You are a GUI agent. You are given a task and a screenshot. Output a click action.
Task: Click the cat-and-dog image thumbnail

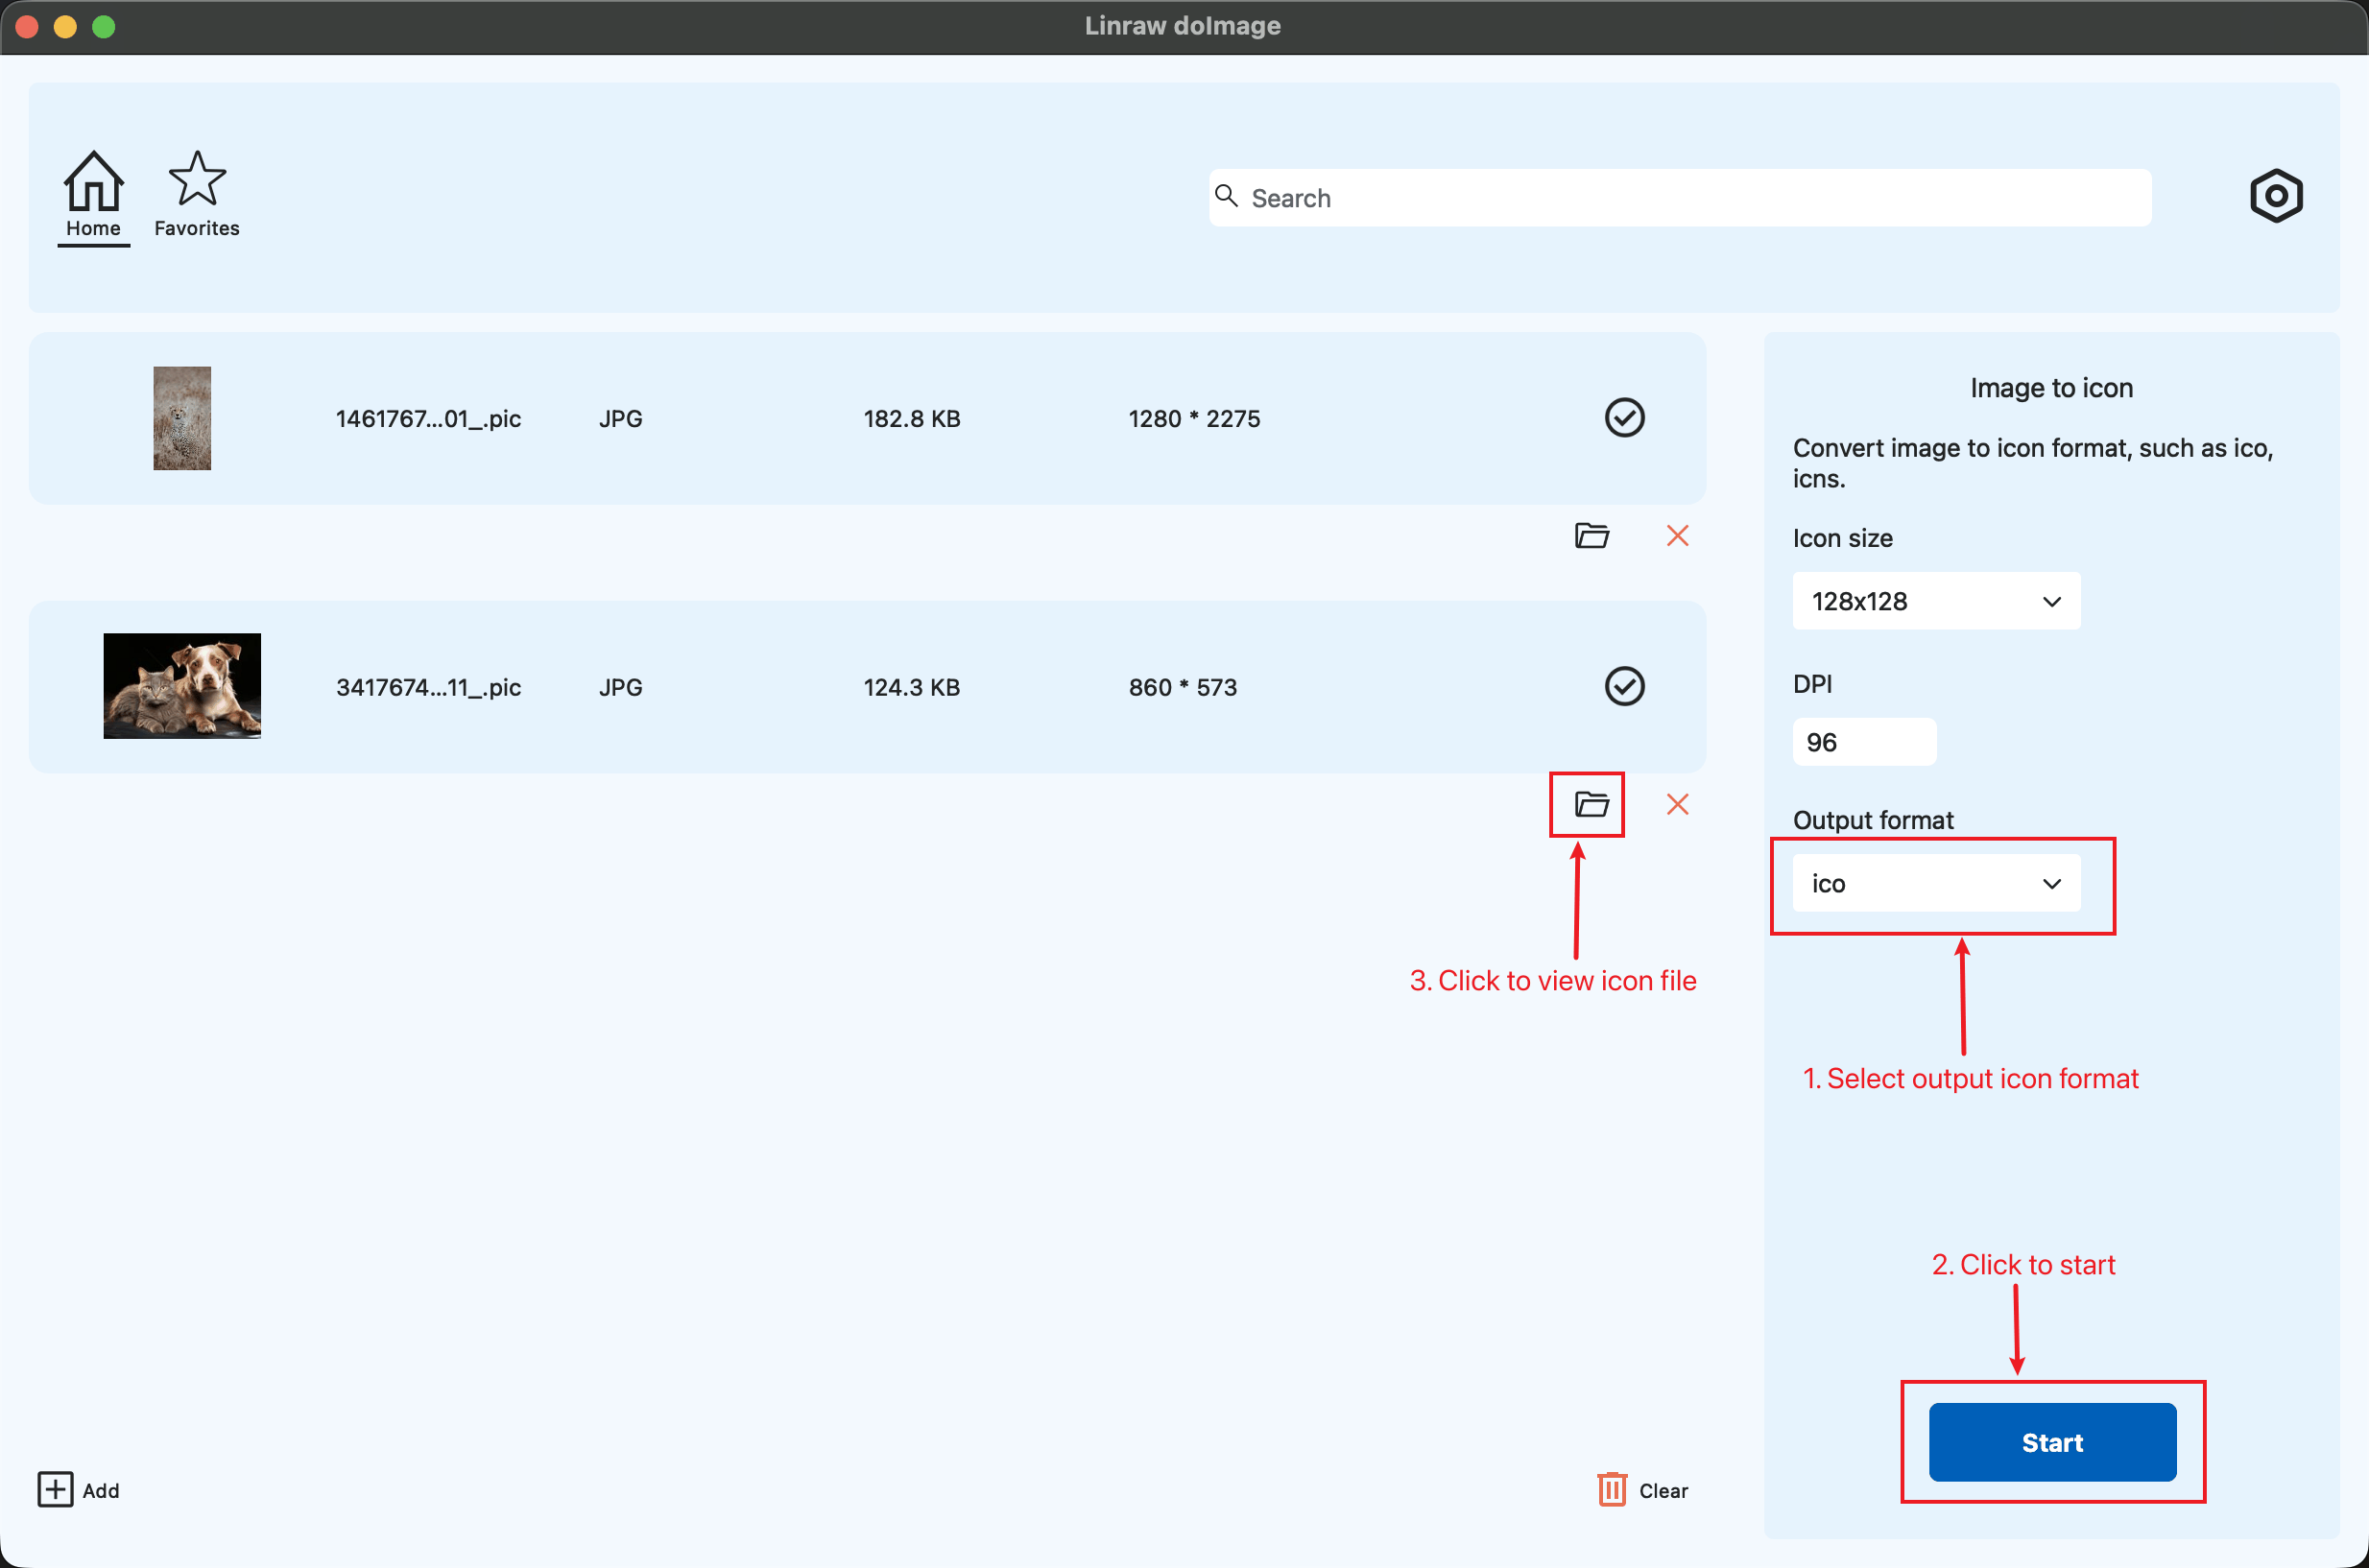[x=181, y=686]
